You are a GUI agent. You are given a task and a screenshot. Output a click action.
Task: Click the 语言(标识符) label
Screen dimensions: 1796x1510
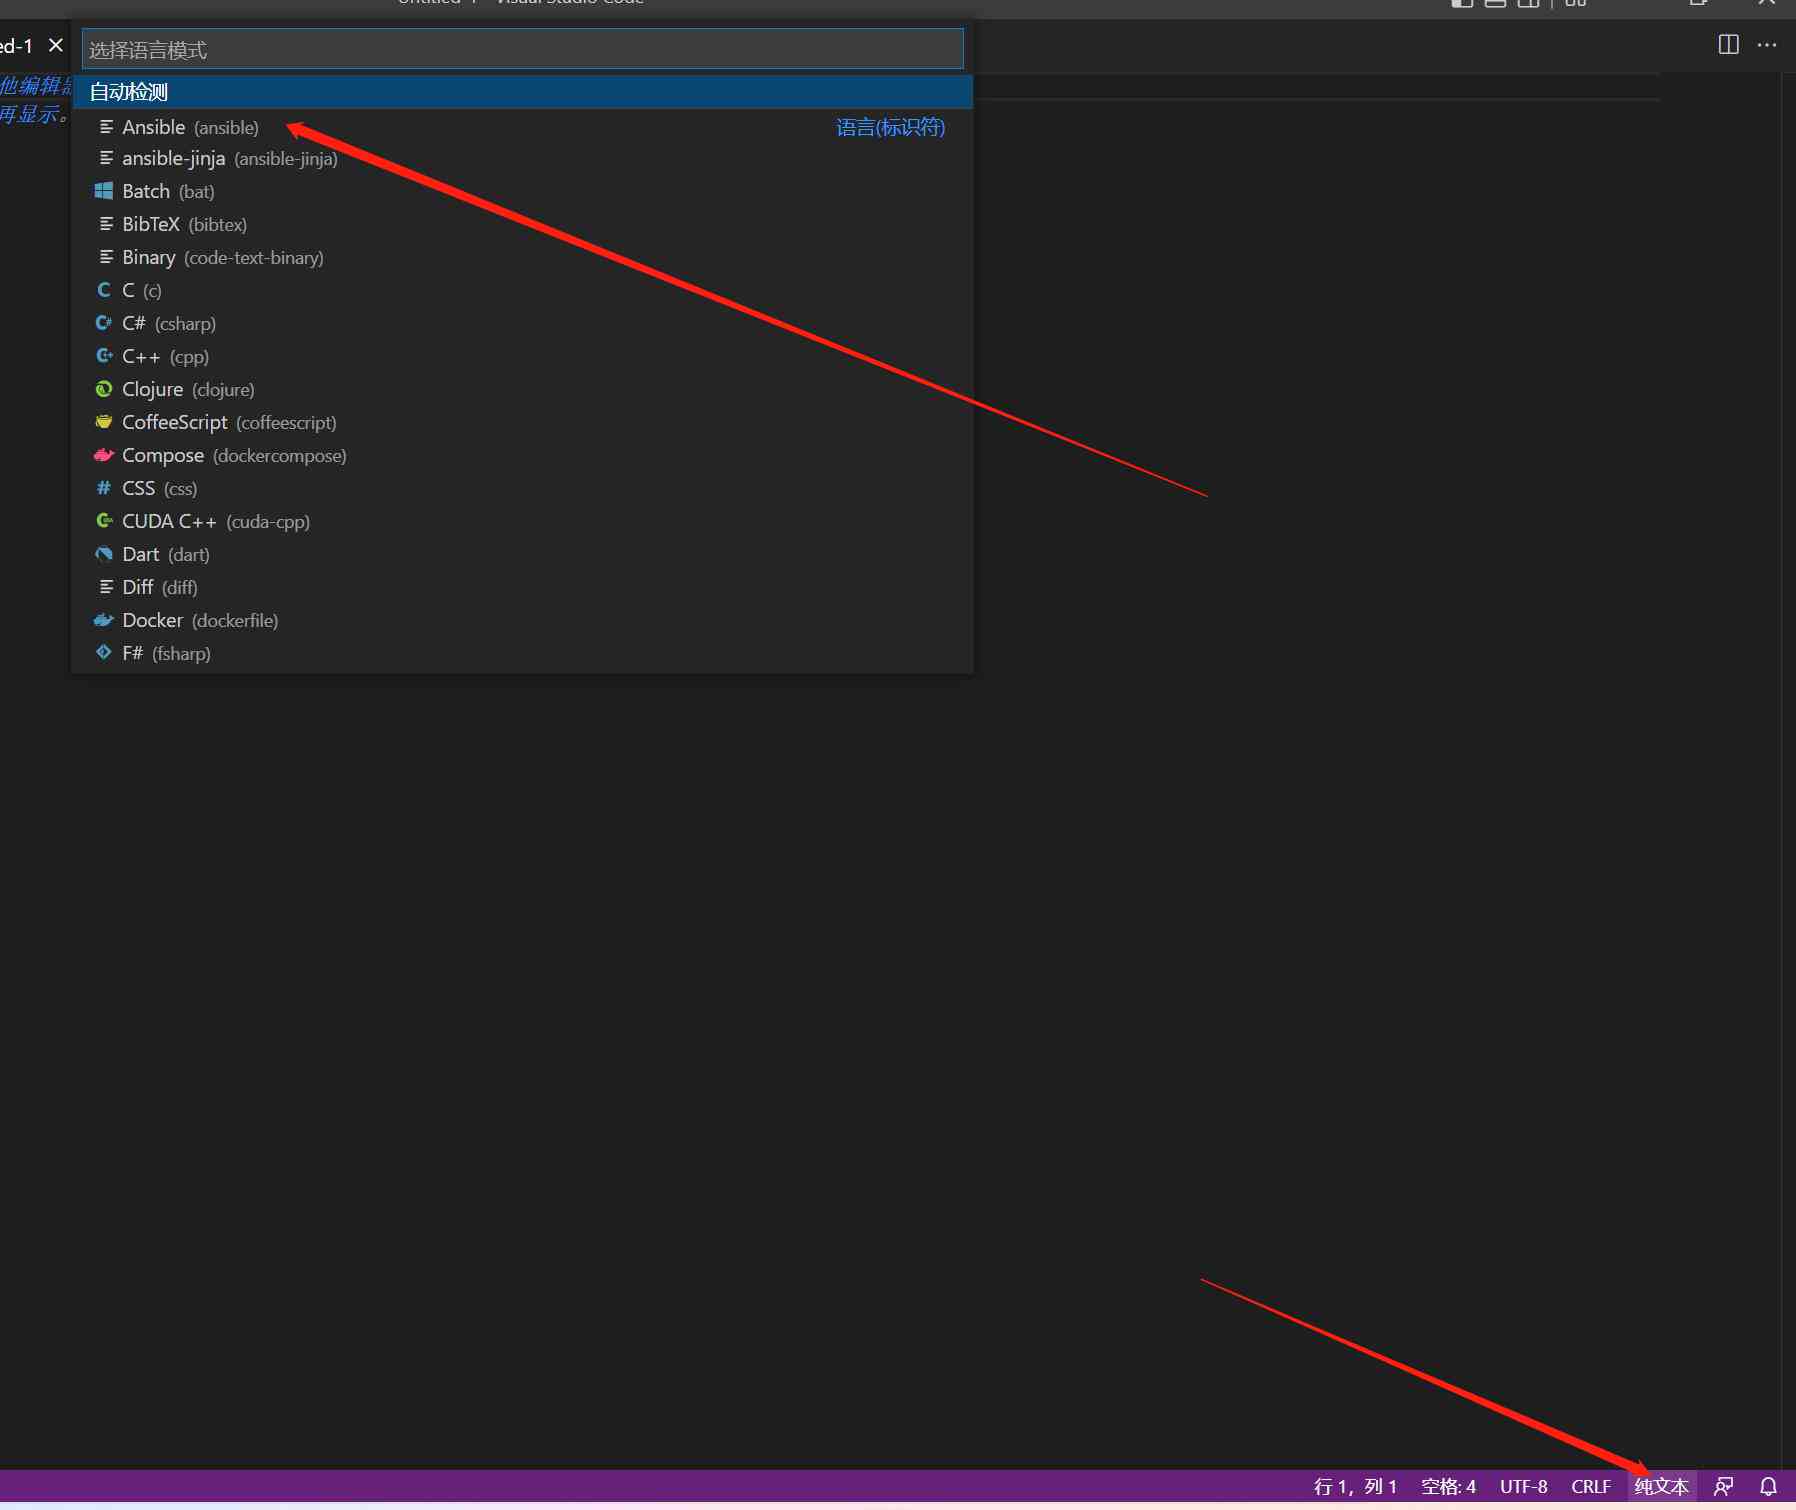pyautogui.click(x=890, y=127)
